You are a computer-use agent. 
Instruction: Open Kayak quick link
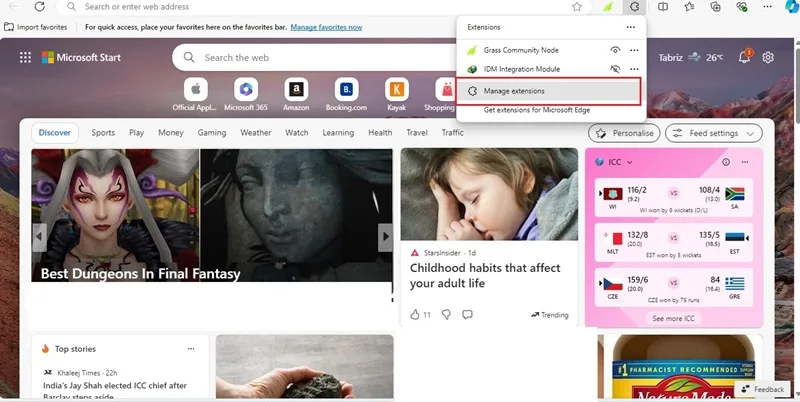tap(396, 94)
